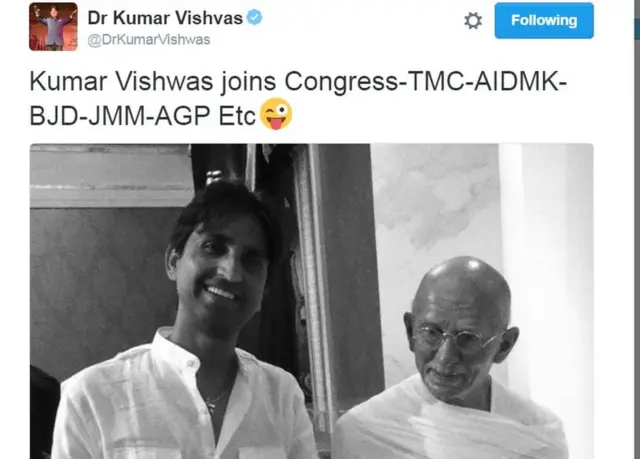The image size is (640, 459).
Task: Click the vertical scrollbar on right edge
Action: point(637,229)
